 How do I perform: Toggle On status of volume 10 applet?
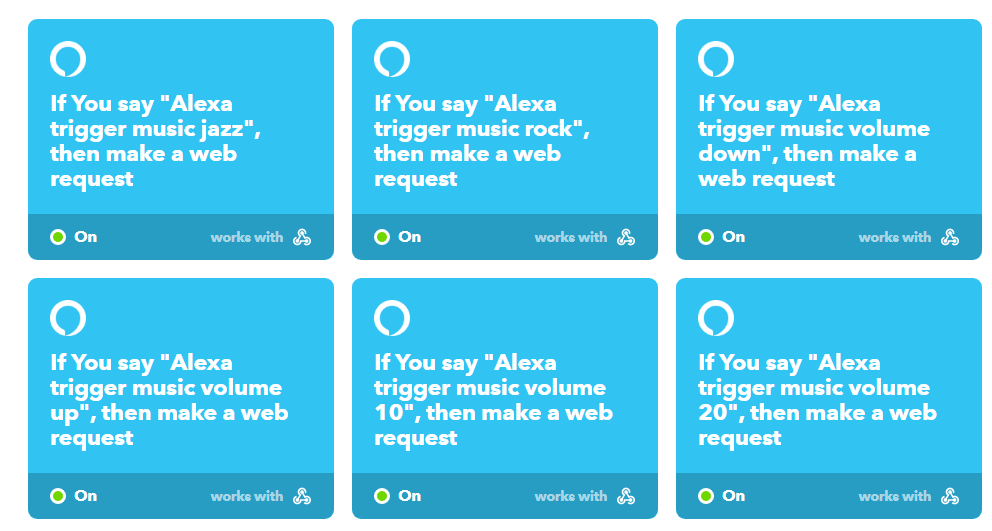397,496
